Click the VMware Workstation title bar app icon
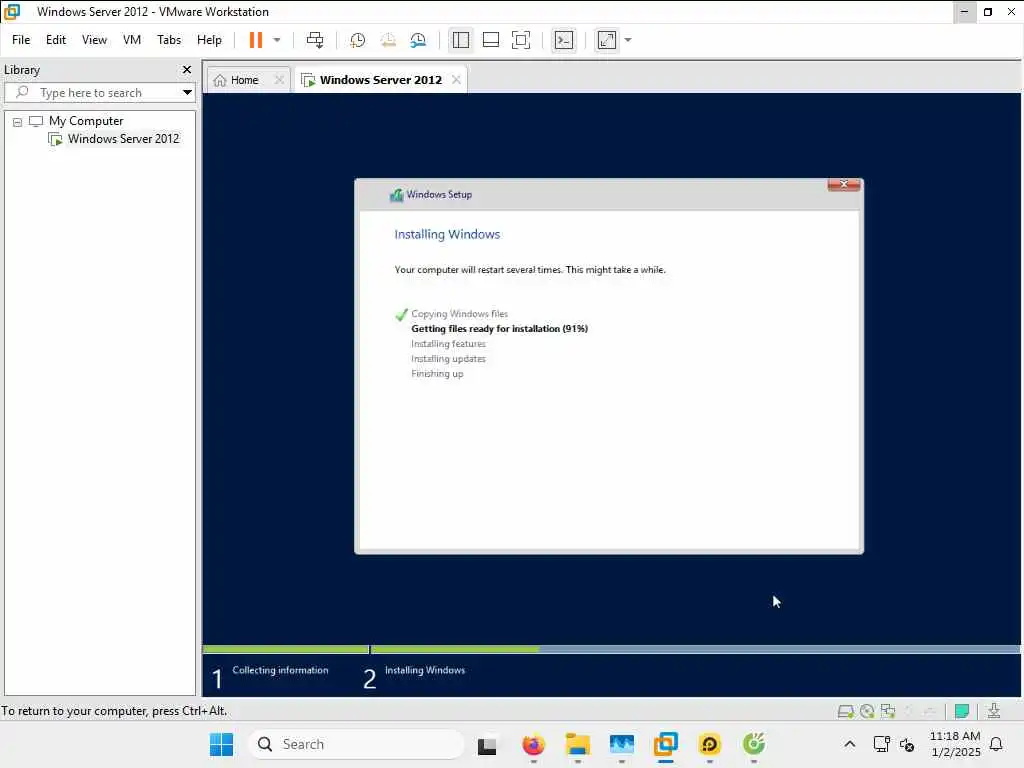The image size is (1024, 768). click(12, 12)
